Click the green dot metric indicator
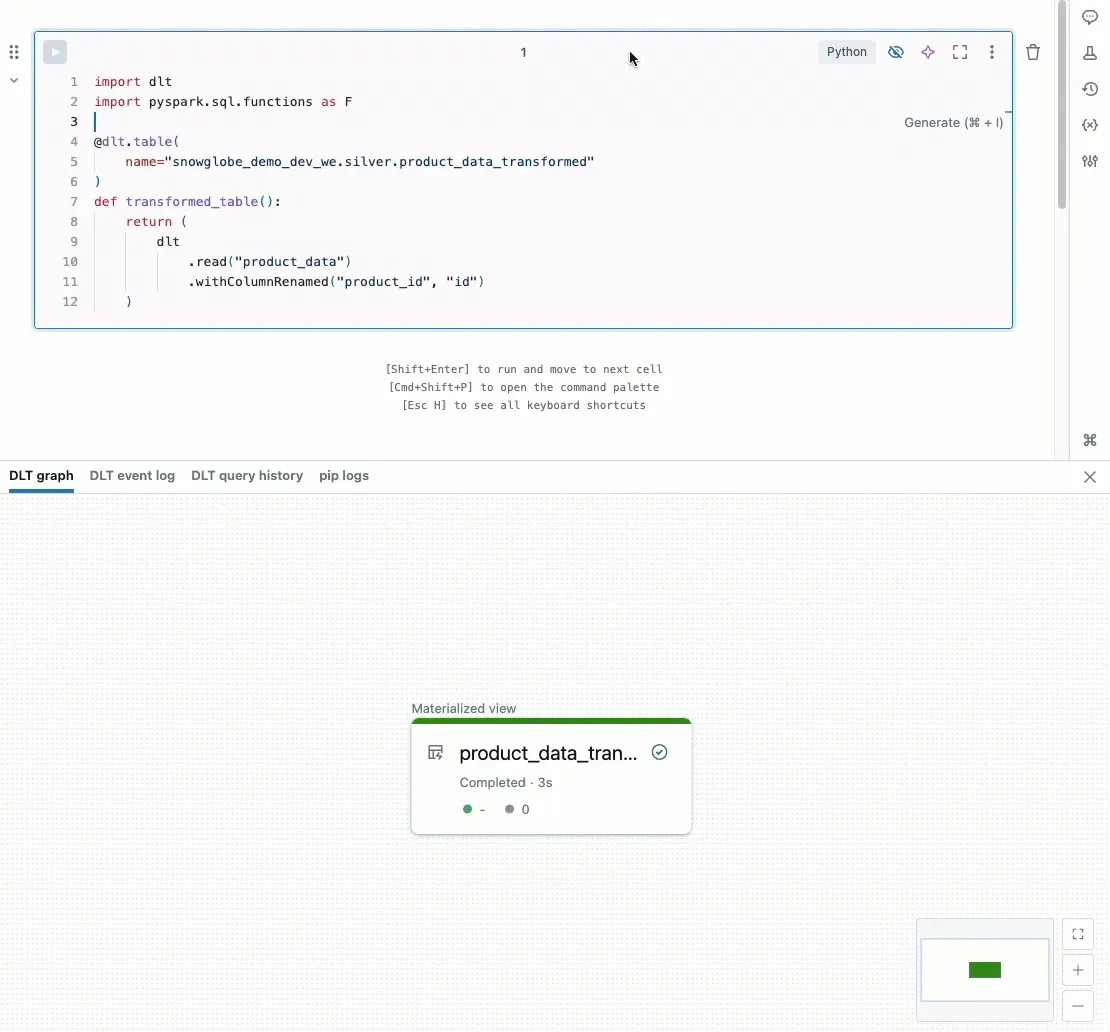Screen dimensions: 1110x1032 click(467, 809)
